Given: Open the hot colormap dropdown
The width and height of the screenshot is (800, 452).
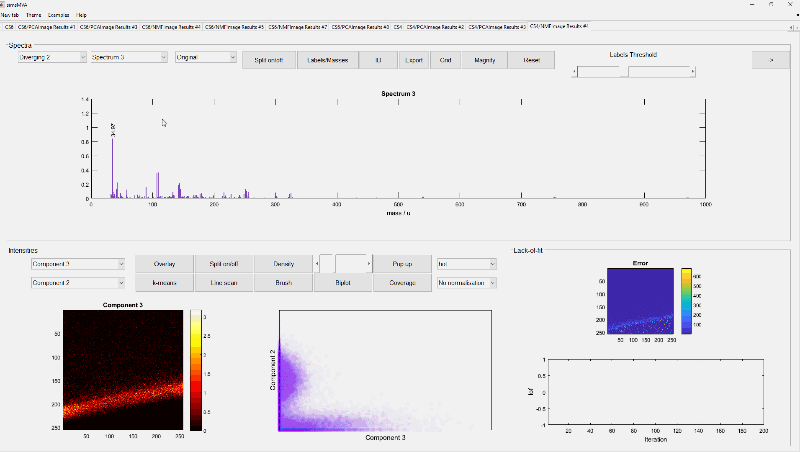Looking at the screenshot, I should (466, 264).
